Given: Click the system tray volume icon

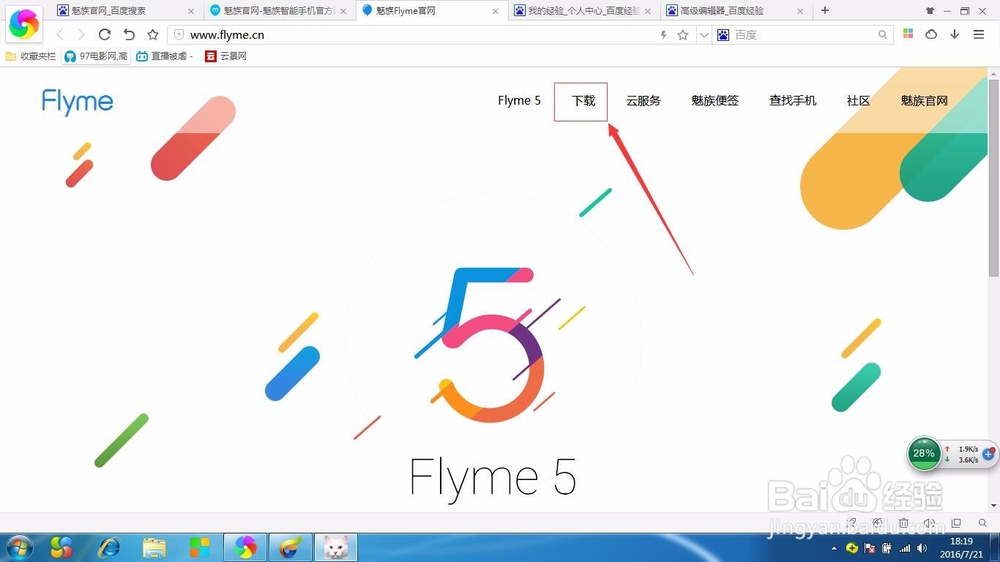Looking at the screenshot, I should click(922, 548).
